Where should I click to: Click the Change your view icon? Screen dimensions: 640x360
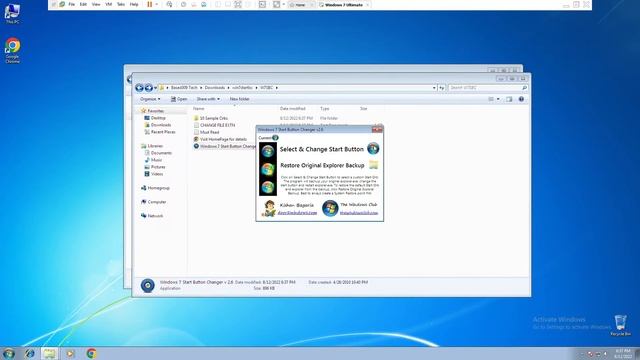[491, 99]
